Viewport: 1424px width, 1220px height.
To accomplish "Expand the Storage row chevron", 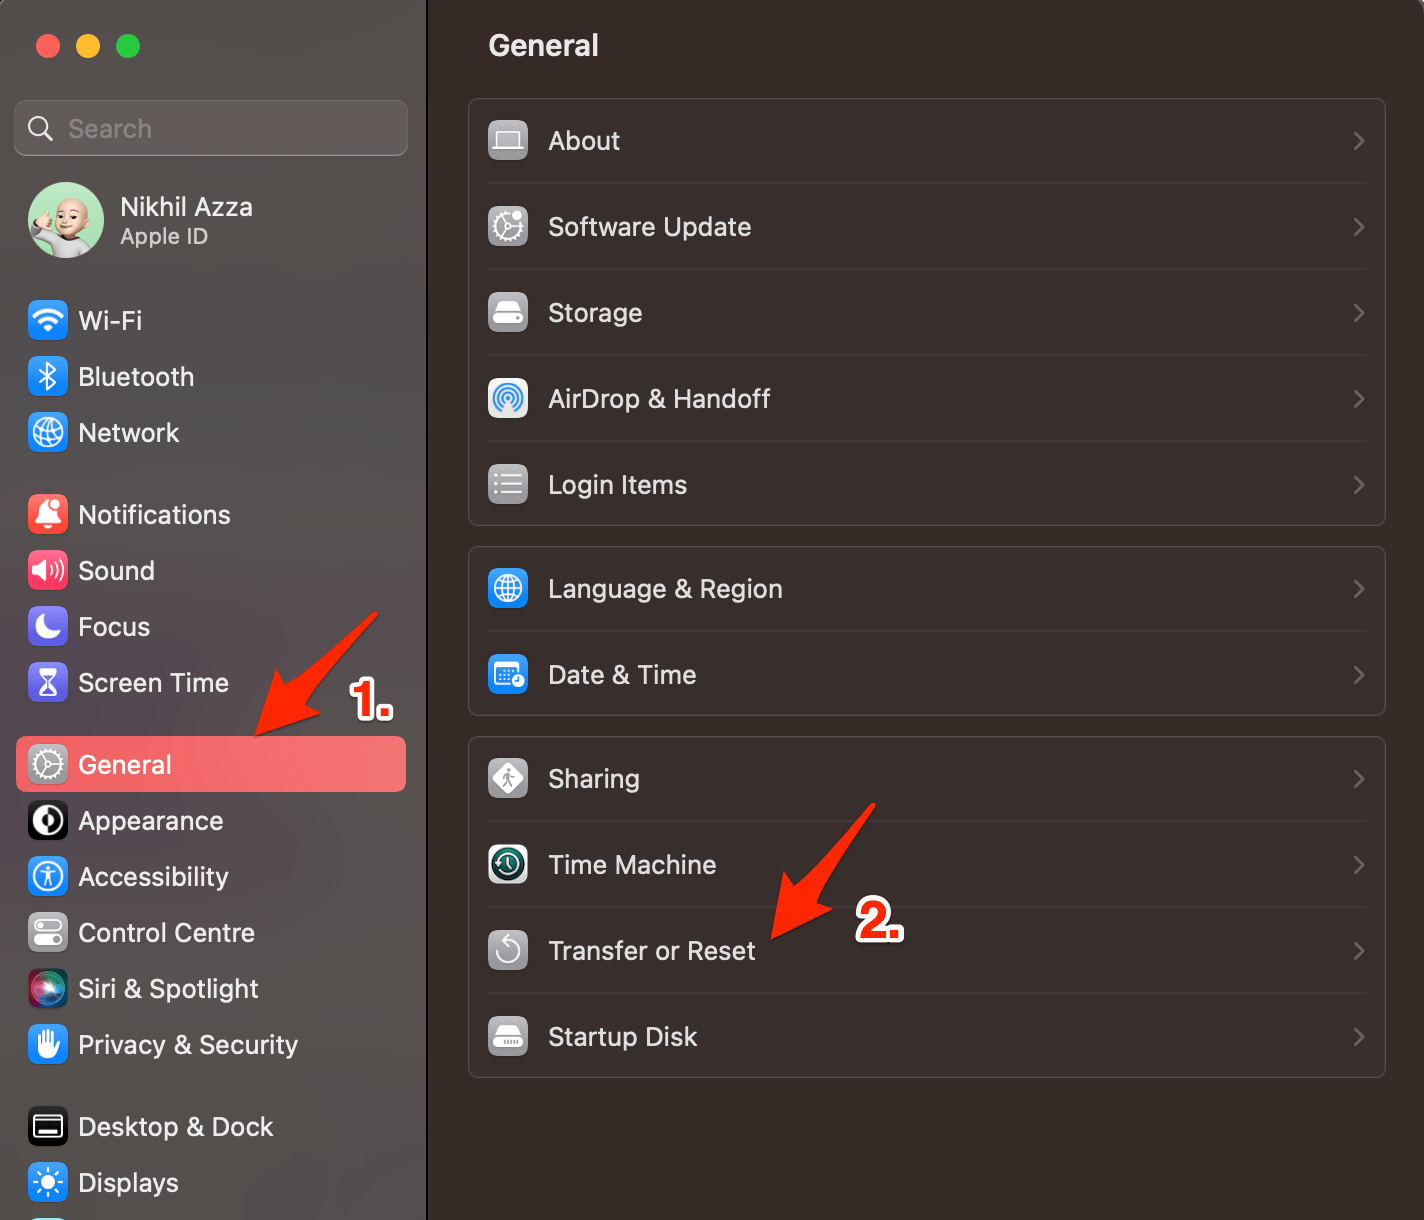I will [x=1359, y=313].
